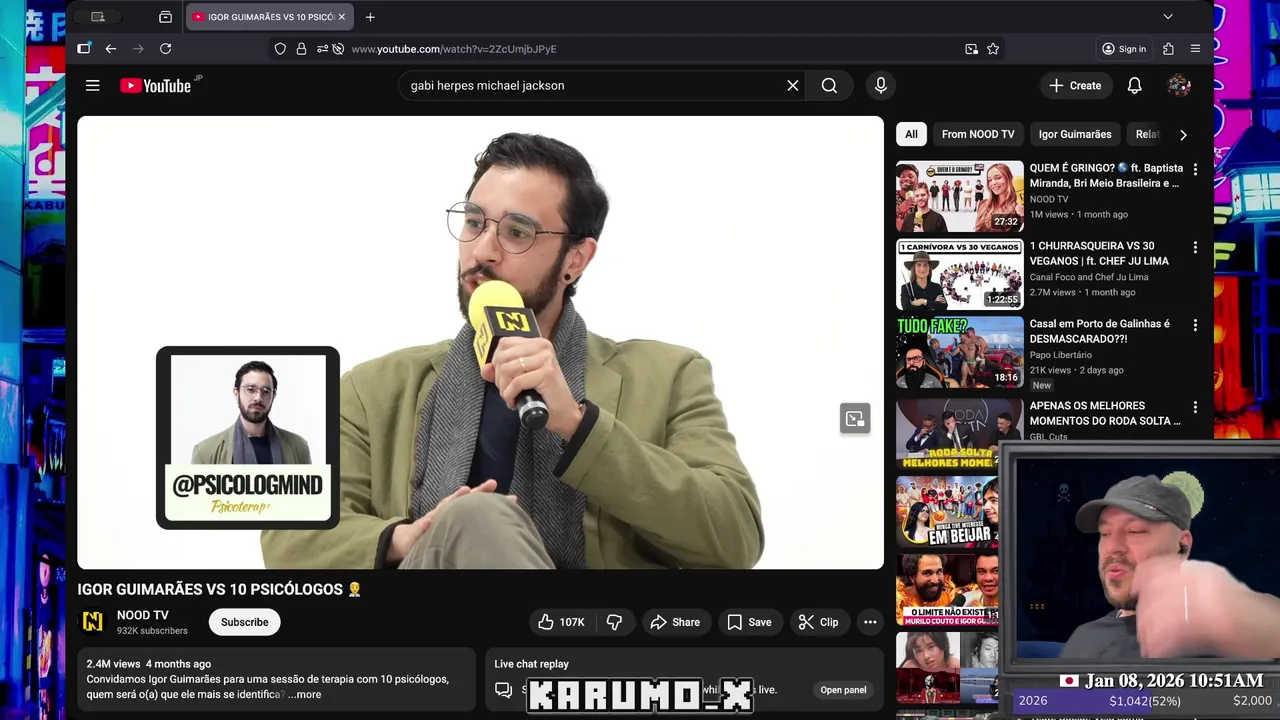Like the video with 107K likes
Image resolution: width=1280 pixels, height=720 pixels.
click(561, 622)
